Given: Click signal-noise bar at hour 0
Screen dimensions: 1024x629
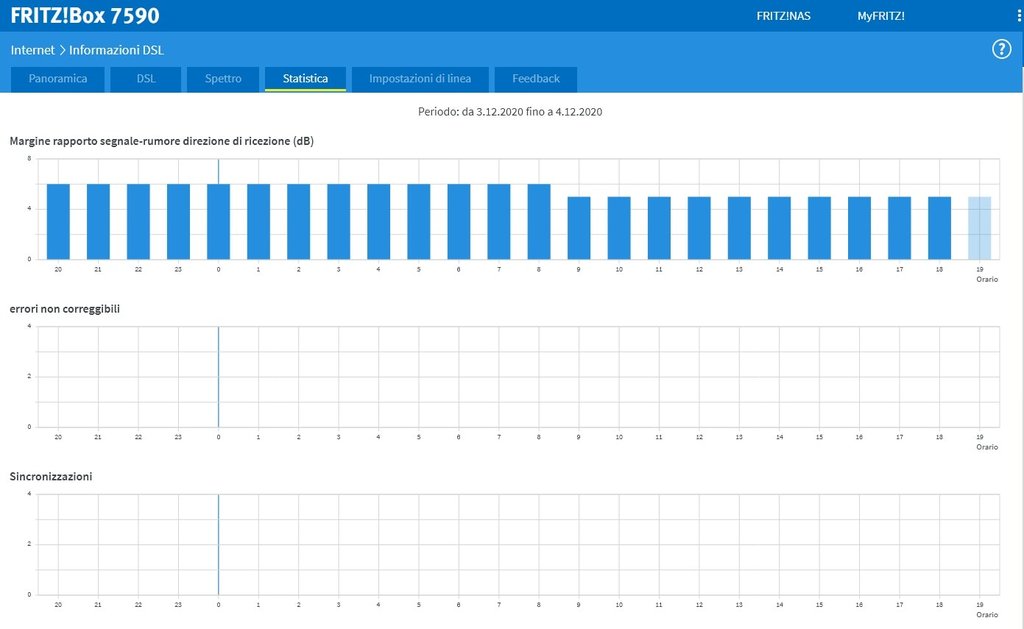Looking at the screenshot, I should (x=219, y=221).
